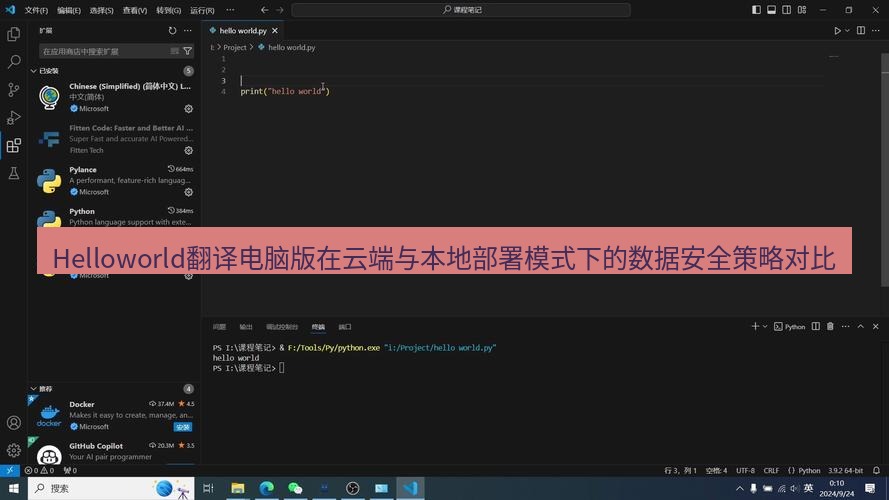This screenshot has width=889, height=500.
Task: Open settings gear for Fitten Code
Action: click(x=189, y=150)
